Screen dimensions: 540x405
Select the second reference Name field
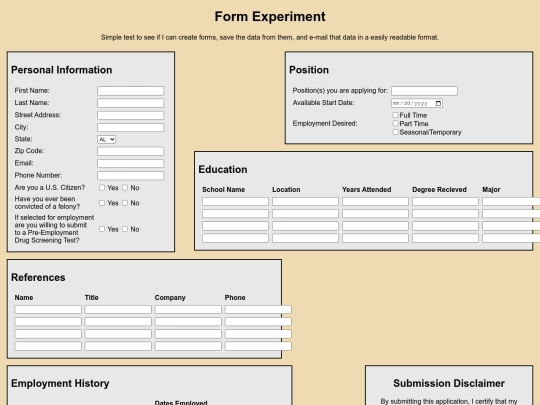coord(48,322)
